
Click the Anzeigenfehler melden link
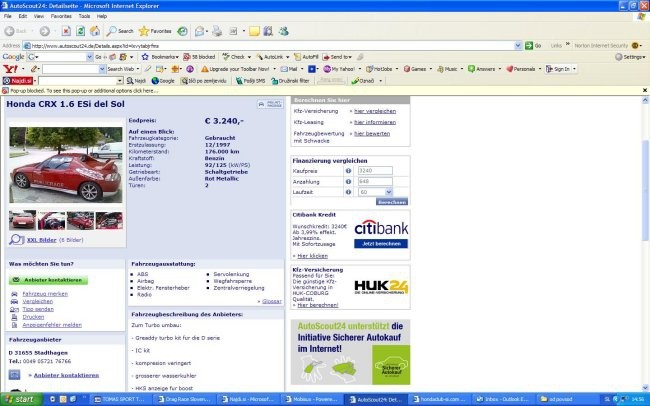coord(52,325)
